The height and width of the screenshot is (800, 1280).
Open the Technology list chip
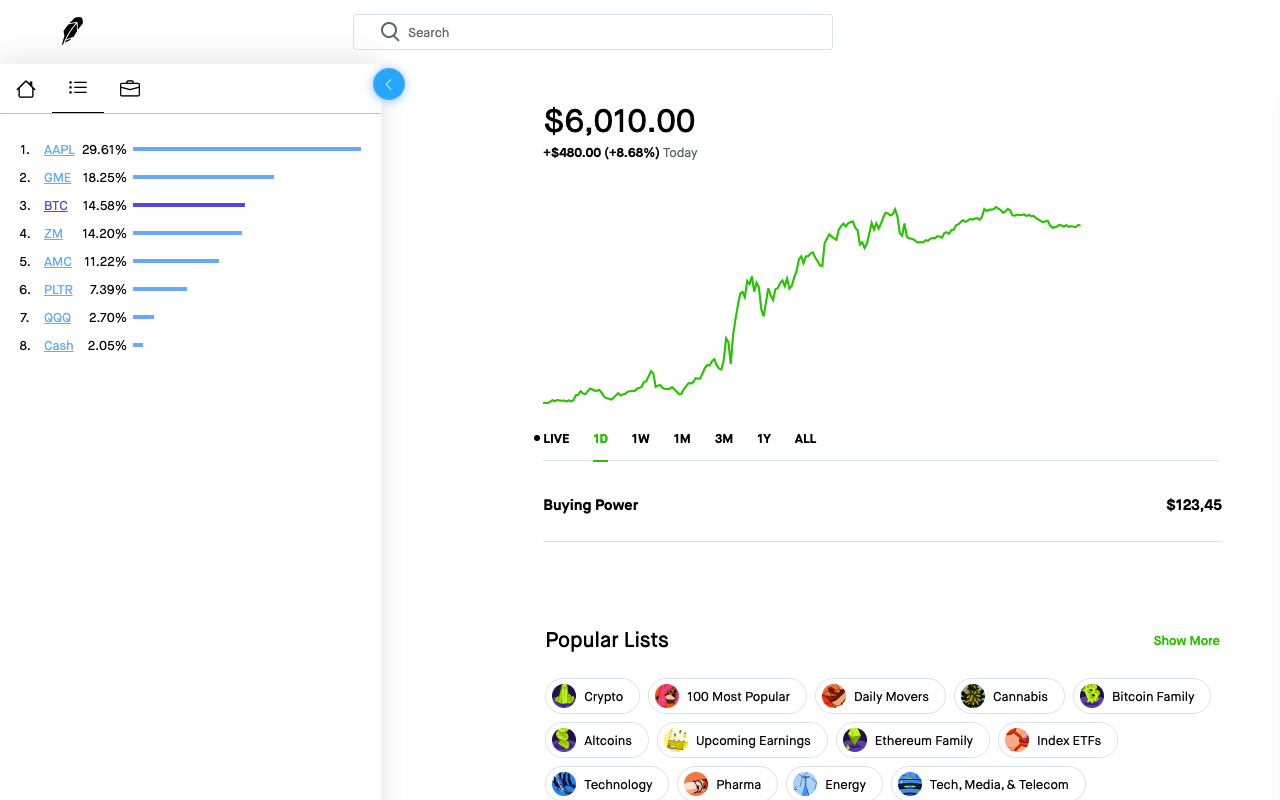pos(607,784)
